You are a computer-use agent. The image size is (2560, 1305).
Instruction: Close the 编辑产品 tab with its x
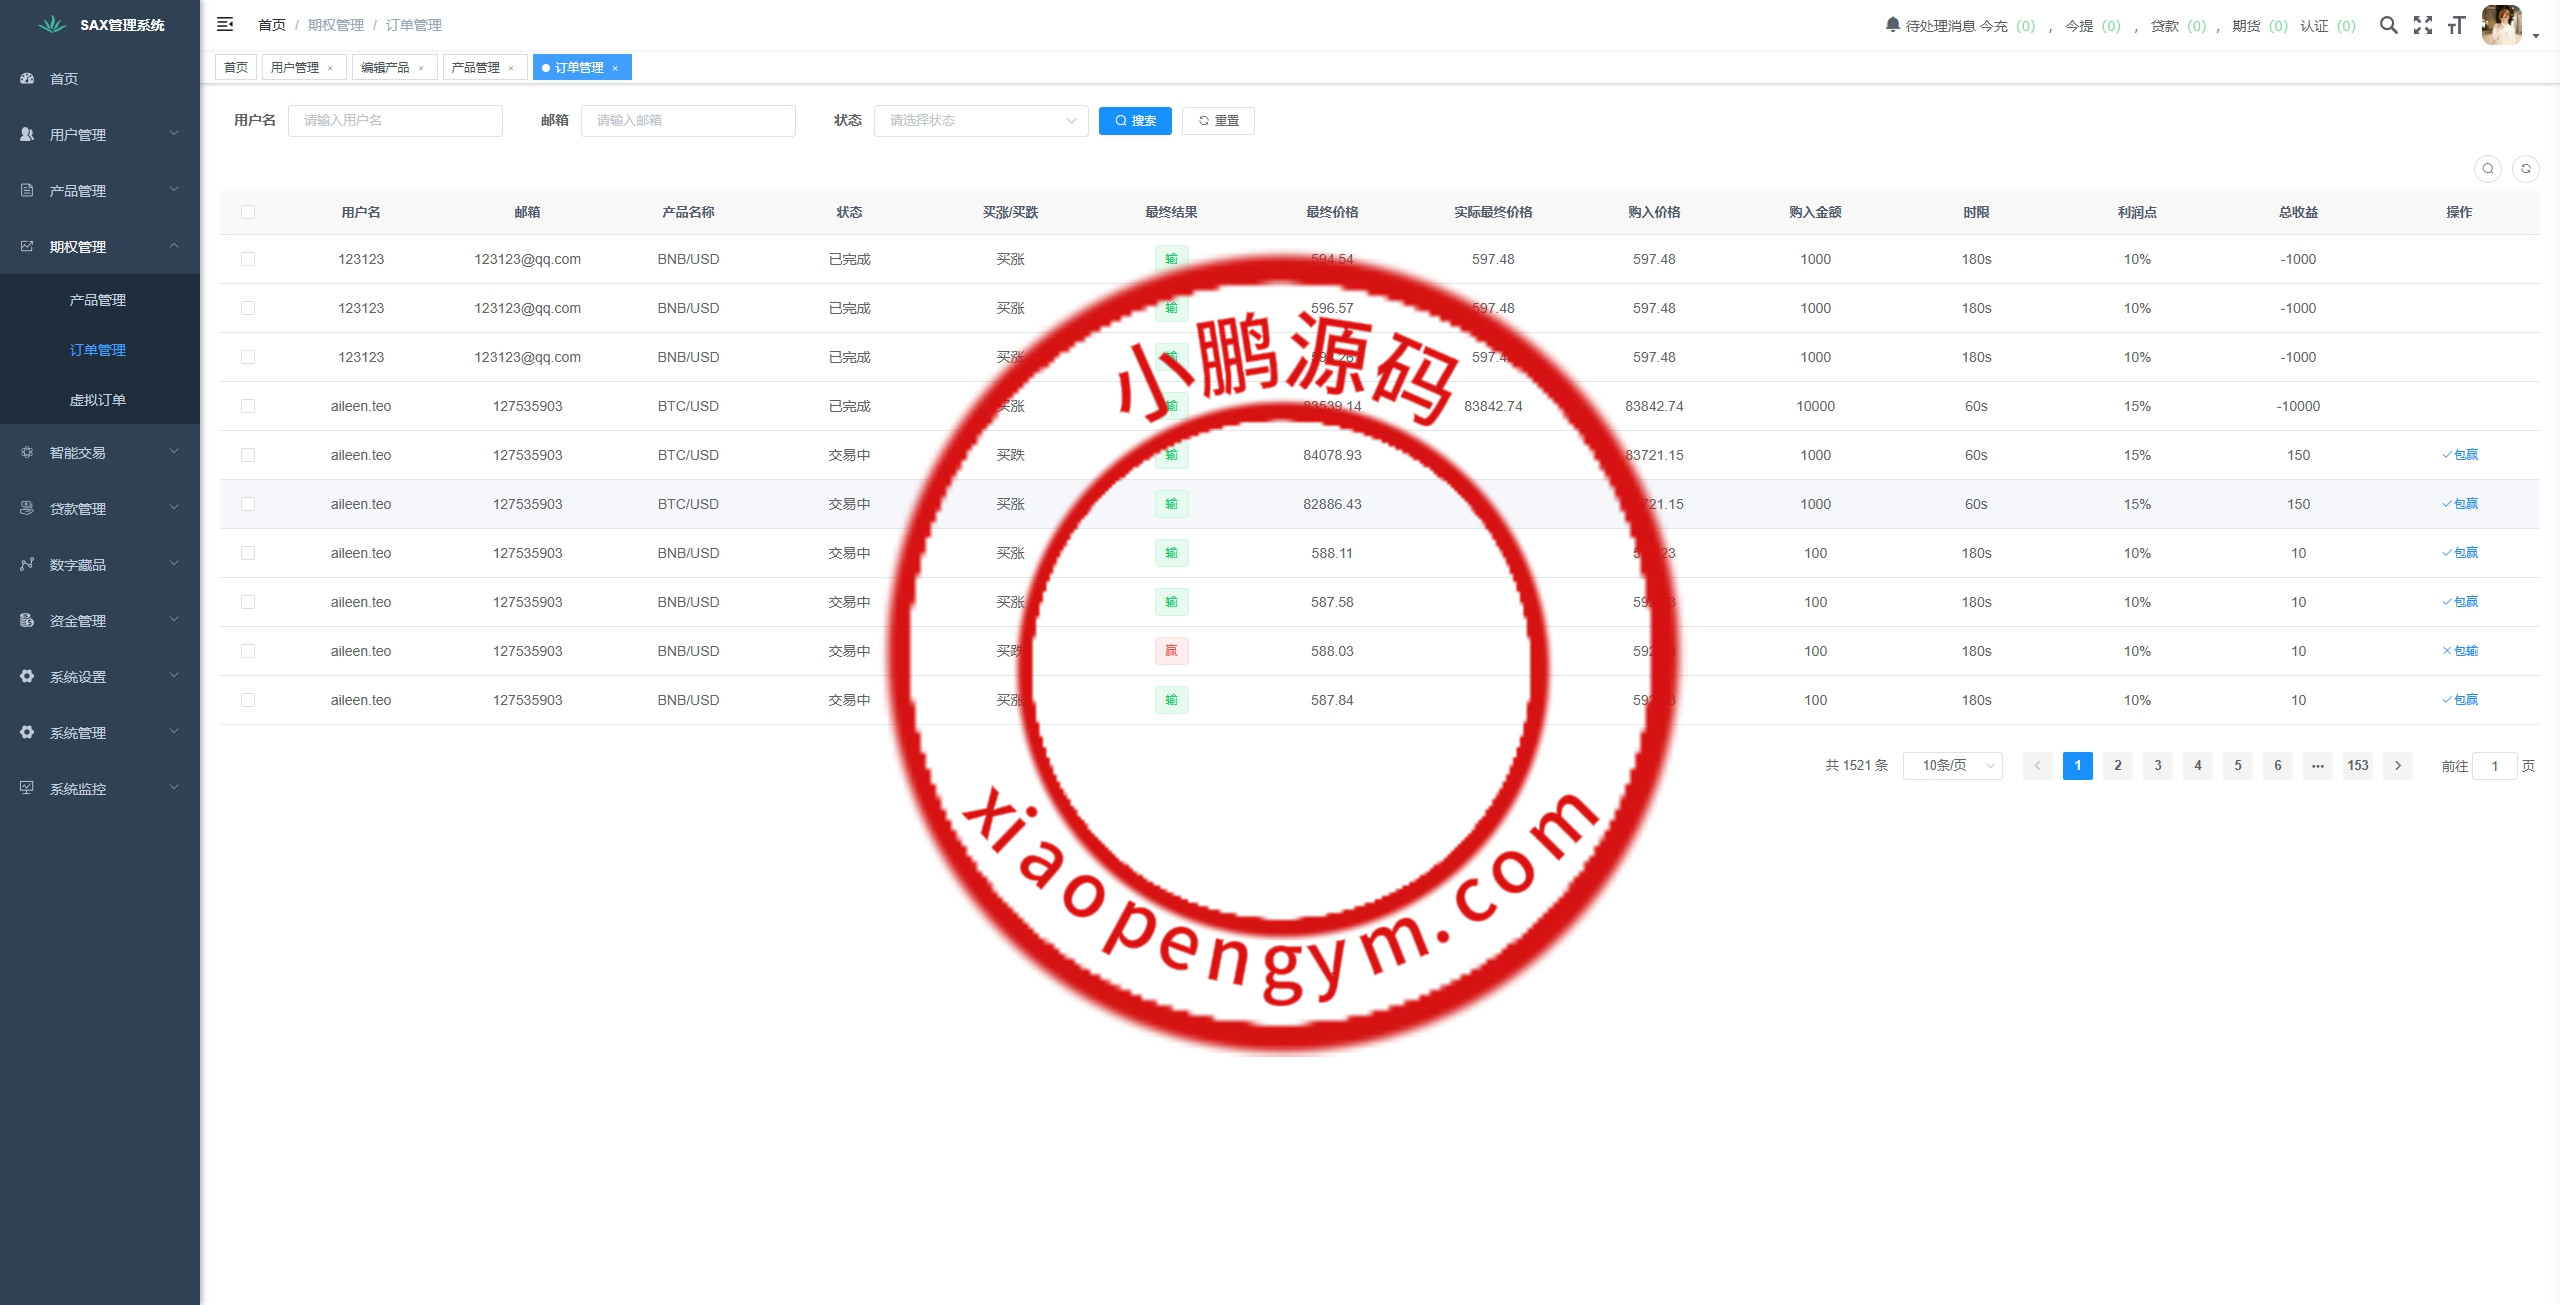pos(421,68)
